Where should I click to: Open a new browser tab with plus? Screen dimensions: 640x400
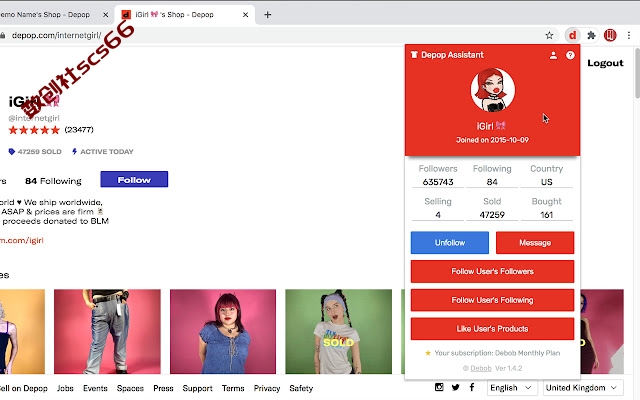click(x=267, y=15)
